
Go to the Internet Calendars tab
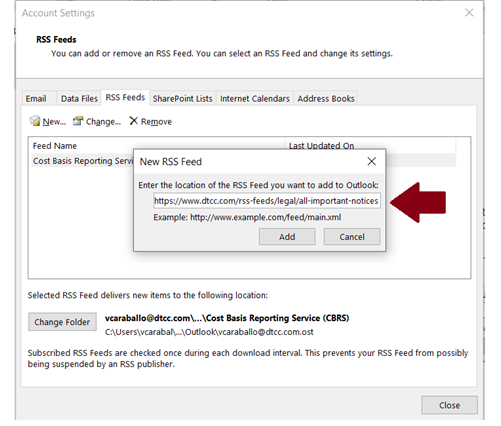coord(255,99)
